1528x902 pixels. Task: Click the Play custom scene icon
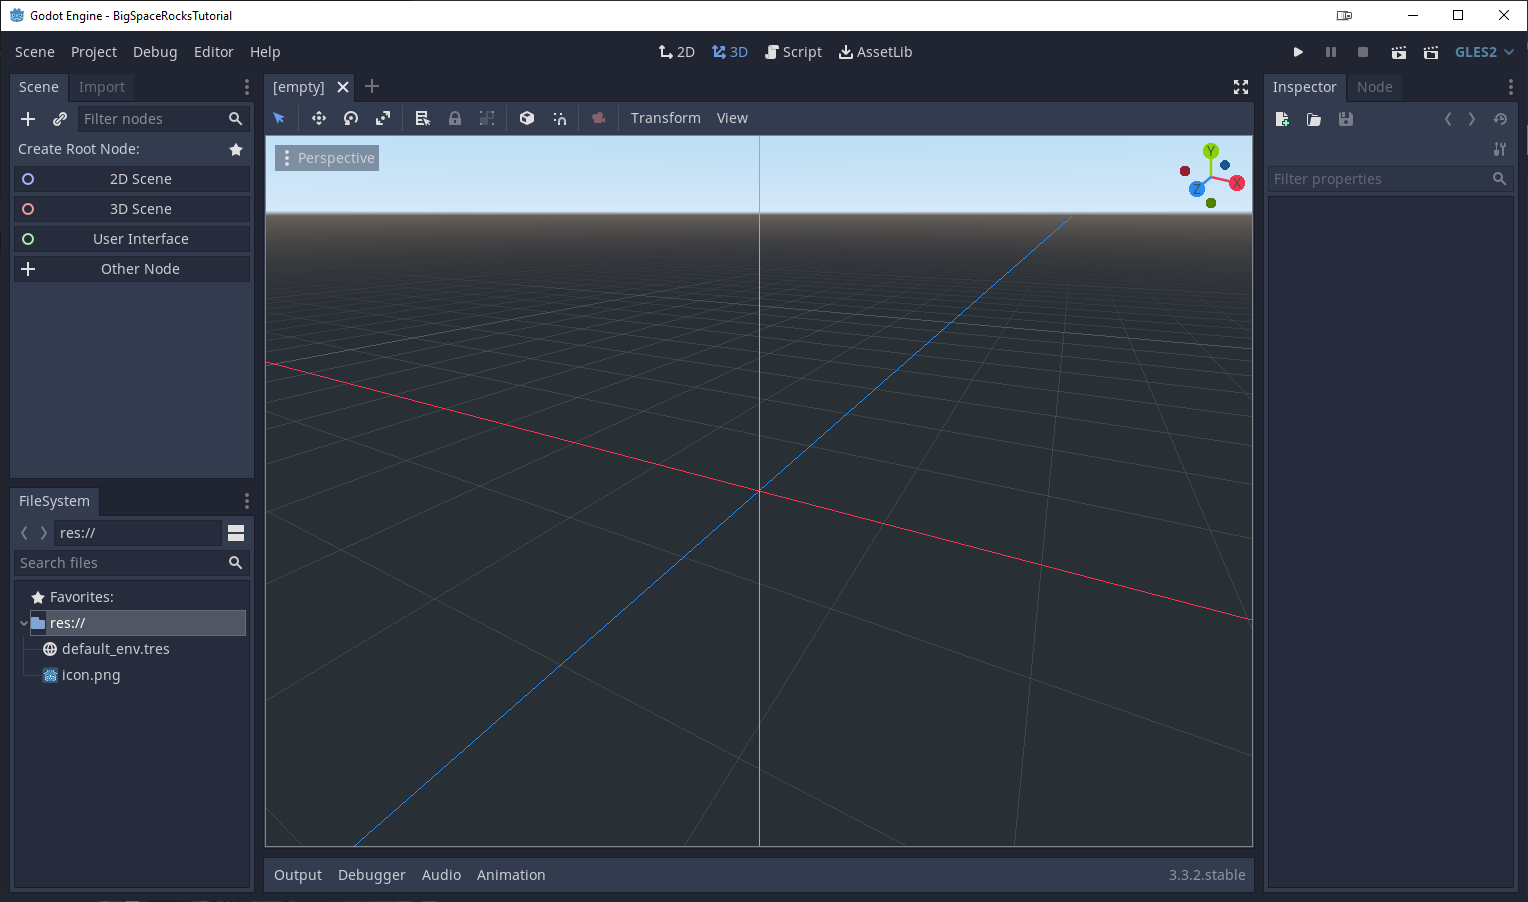(x=1431, y=52)
